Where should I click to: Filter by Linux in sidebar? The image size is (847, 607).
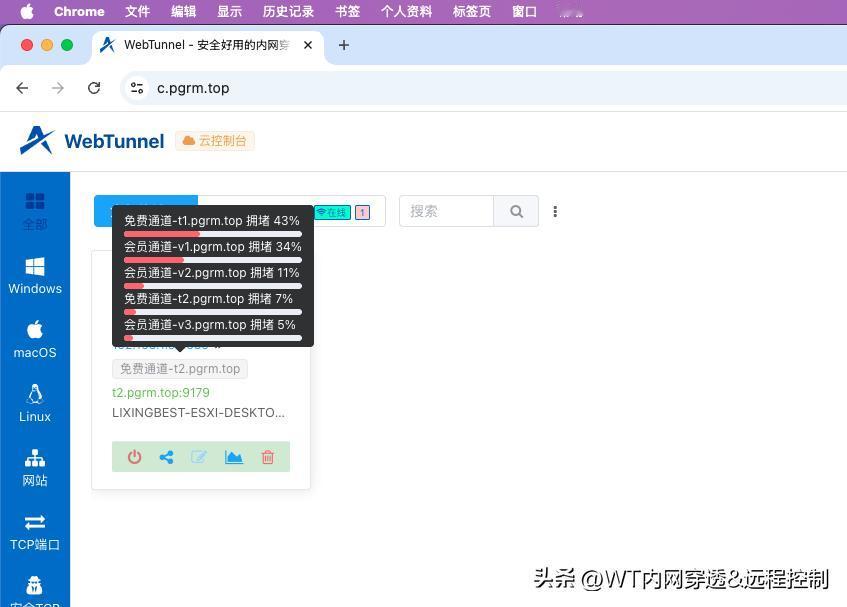35,404
